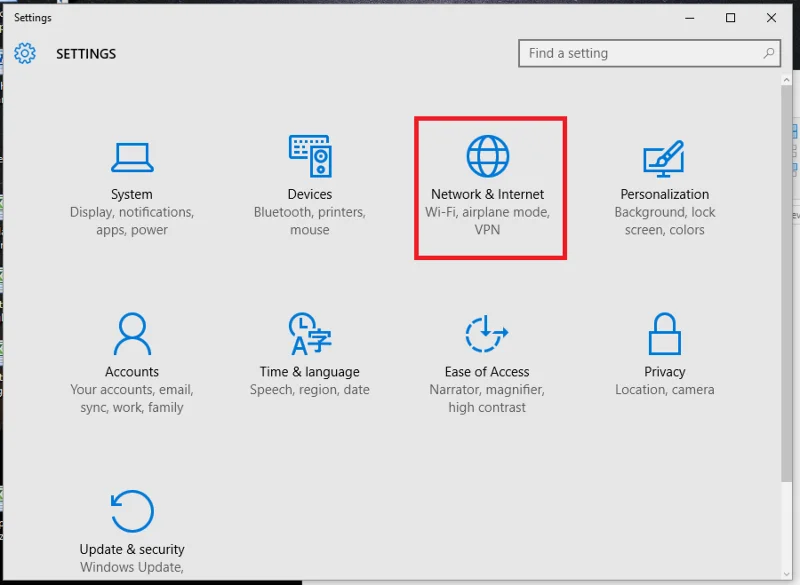Click the scrollbar down arrow
The width and height of the screenshot is (800, 585).
click(786, 574)
